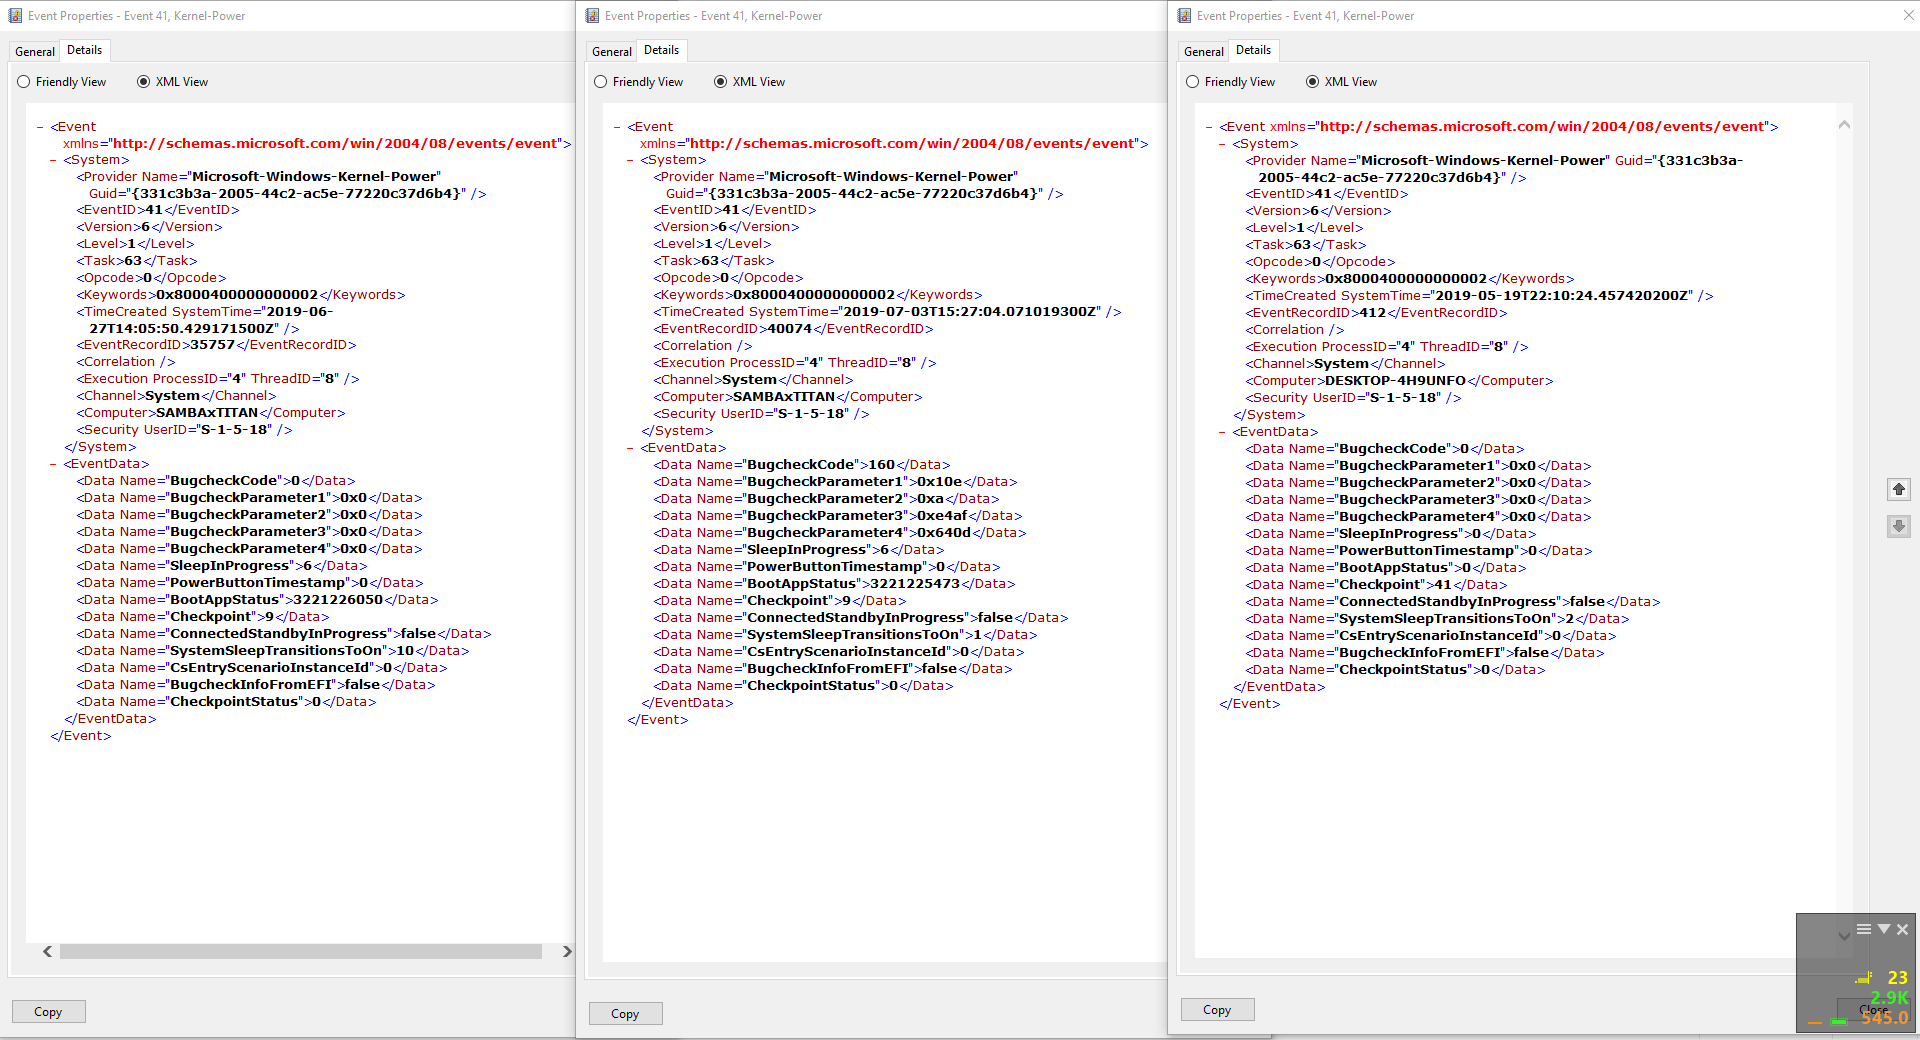Select Friendly View in the left window
Image resolution: width=1920 pixels, height=1040 pixels.
(61, 82)
